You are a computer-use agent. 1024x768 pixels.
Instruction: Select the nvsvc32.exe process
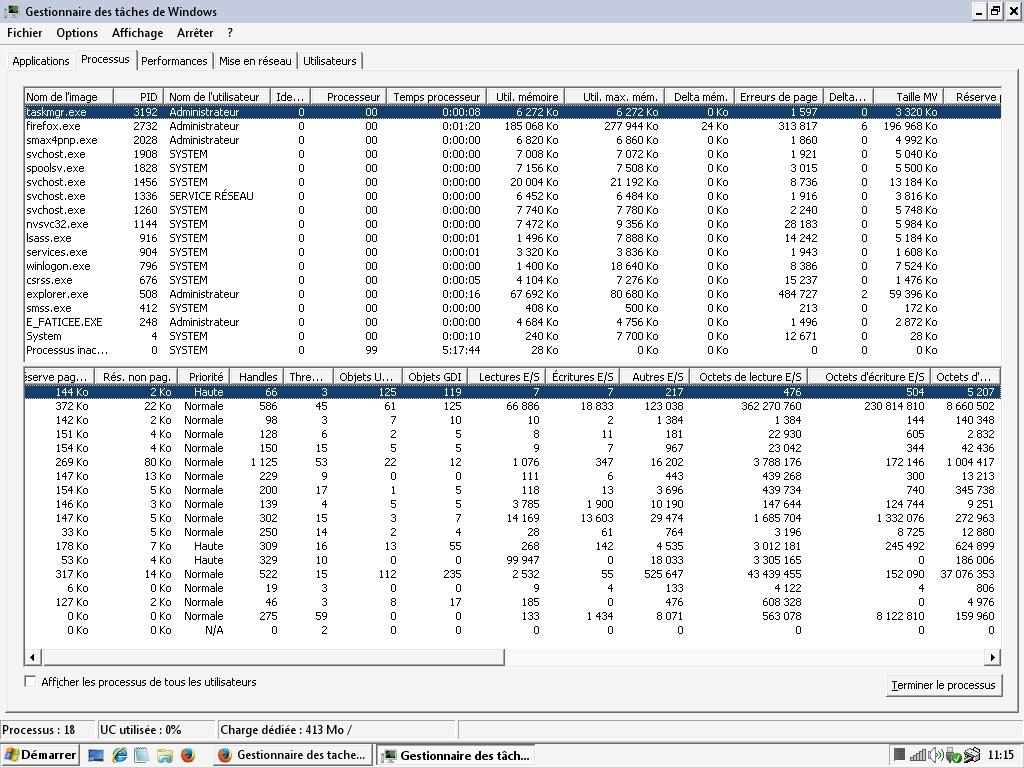pyautogui.click(x=513, y=224)
